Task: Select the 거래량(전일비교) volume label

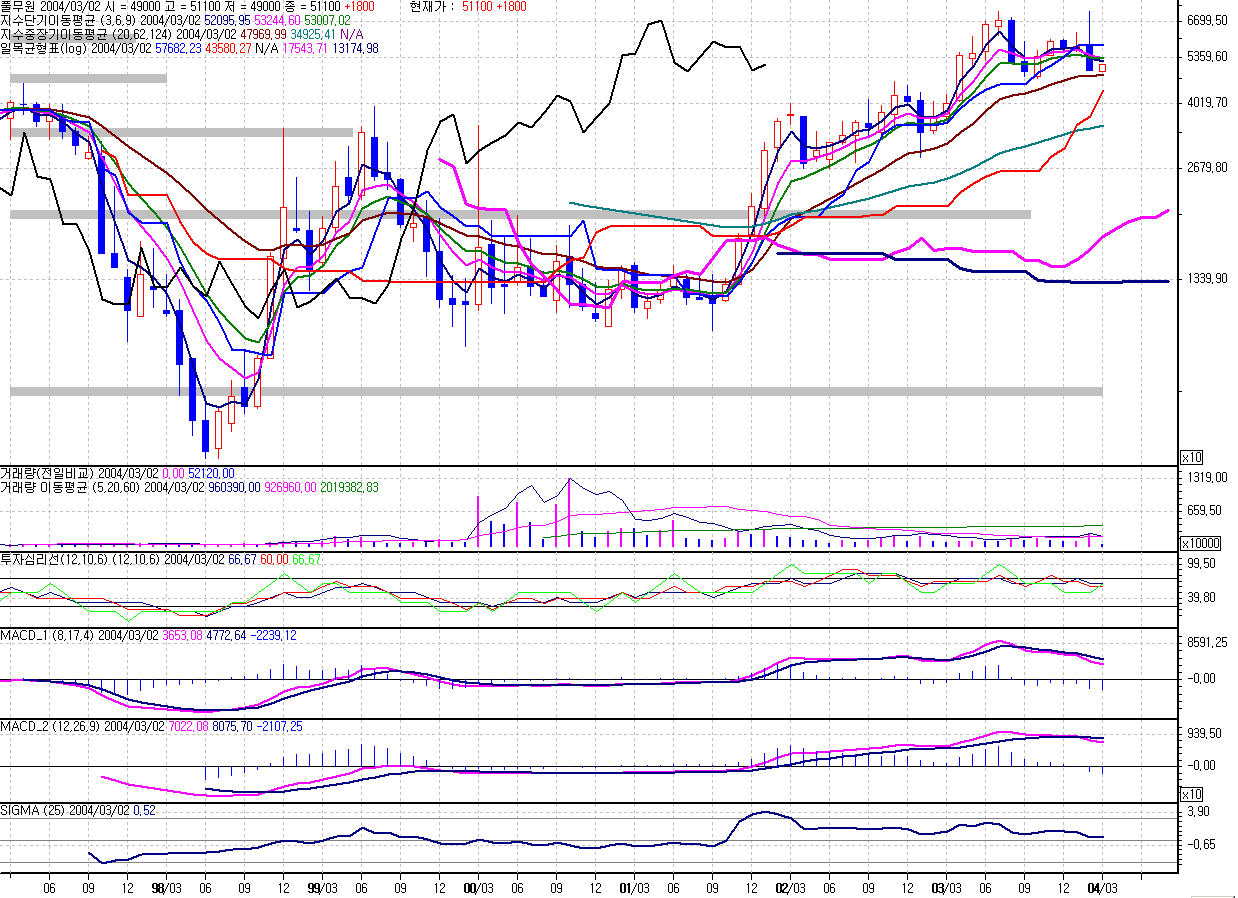Action: click(48, 473)
